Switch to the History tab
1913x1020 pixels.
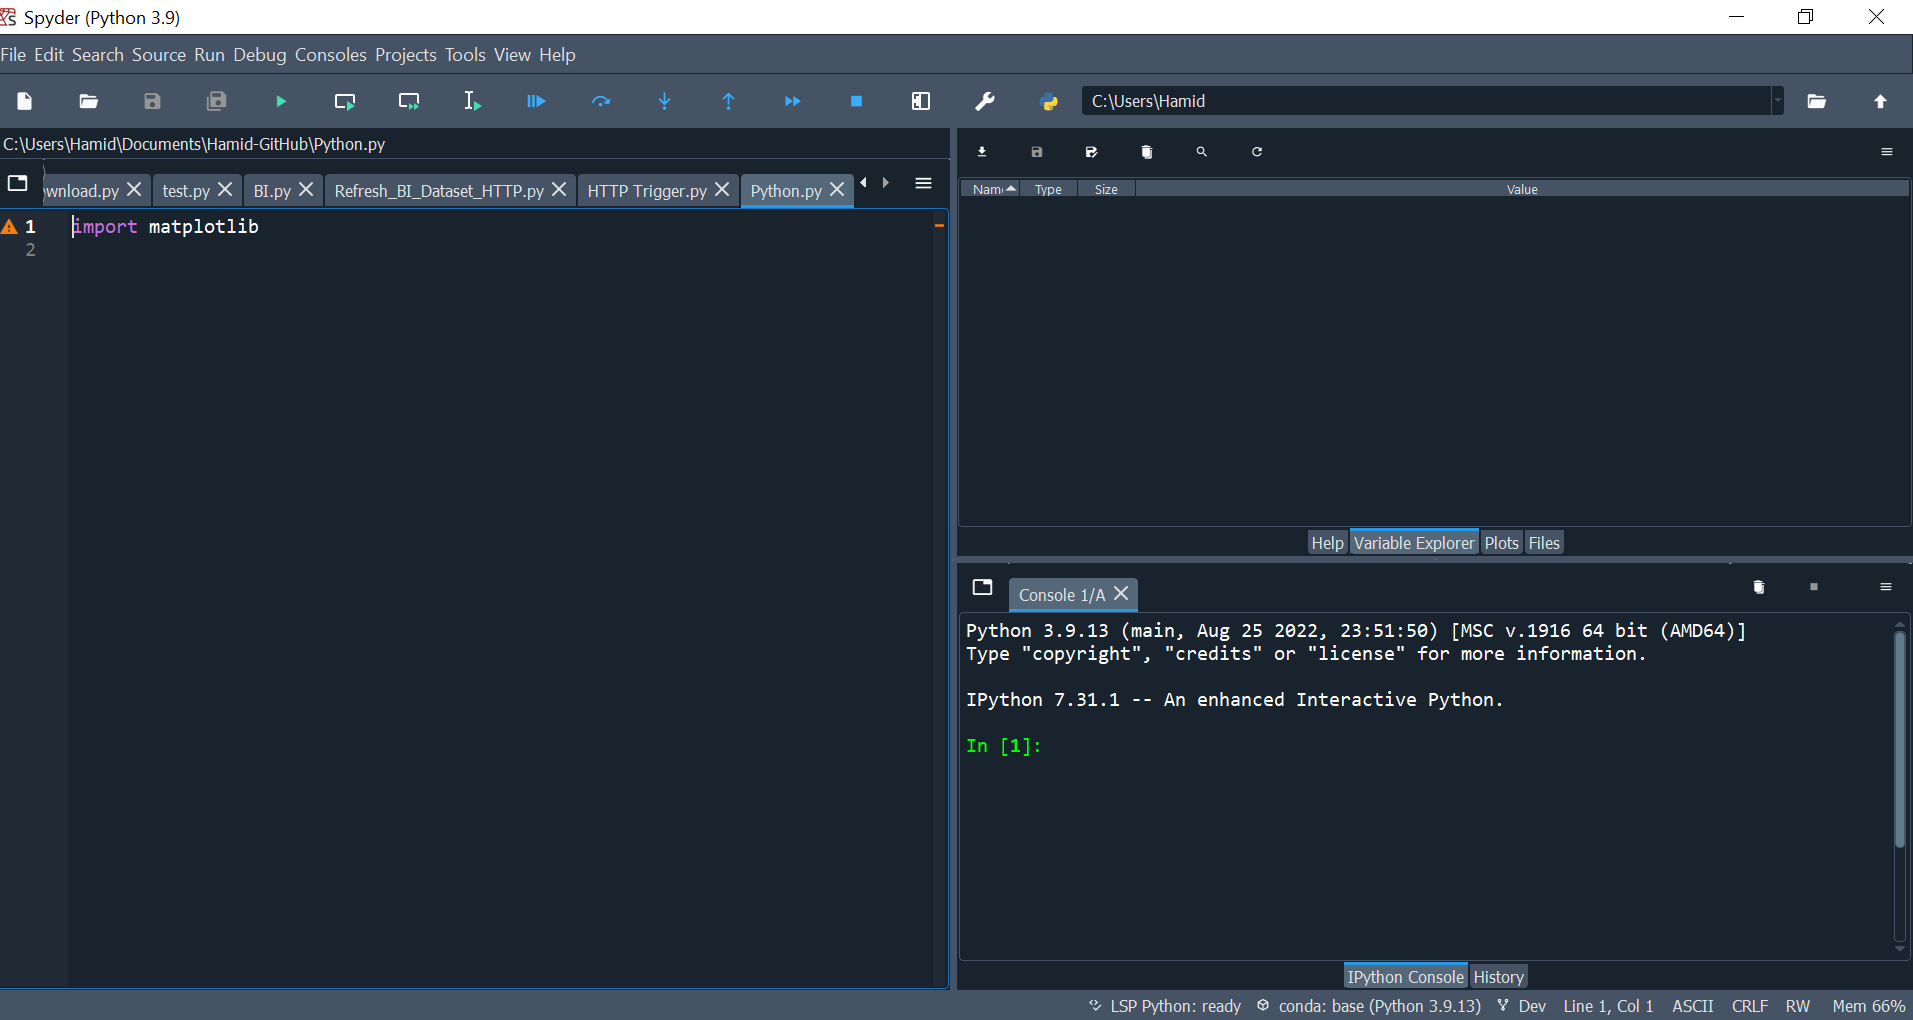pos(1498,977)
